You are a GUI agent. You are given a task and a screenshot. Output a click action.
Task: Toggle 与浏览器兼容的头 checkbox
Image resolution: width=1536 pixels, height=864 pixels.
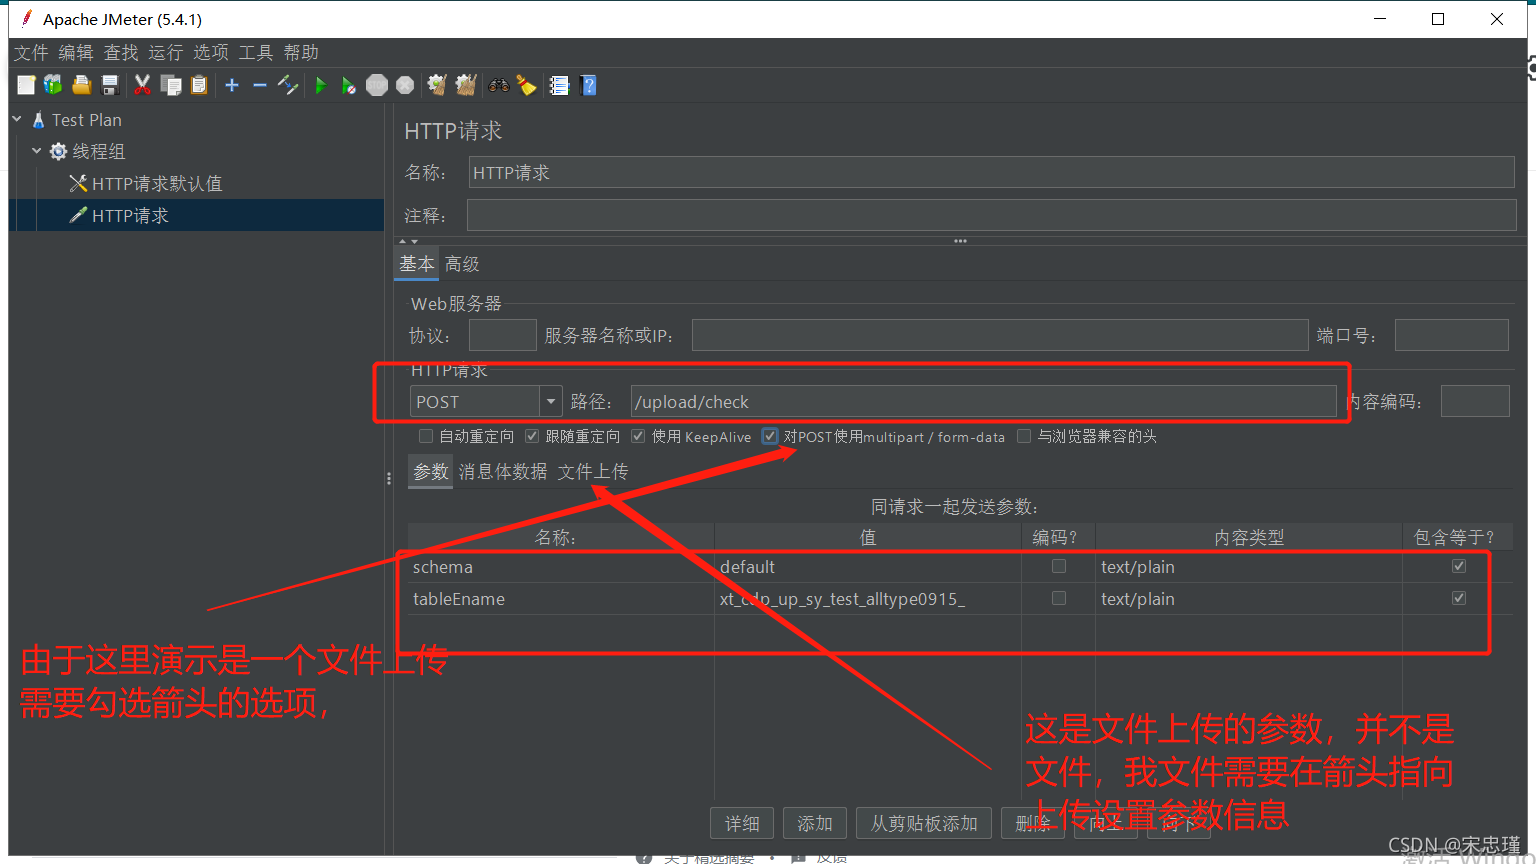[x=1024, y=436]
